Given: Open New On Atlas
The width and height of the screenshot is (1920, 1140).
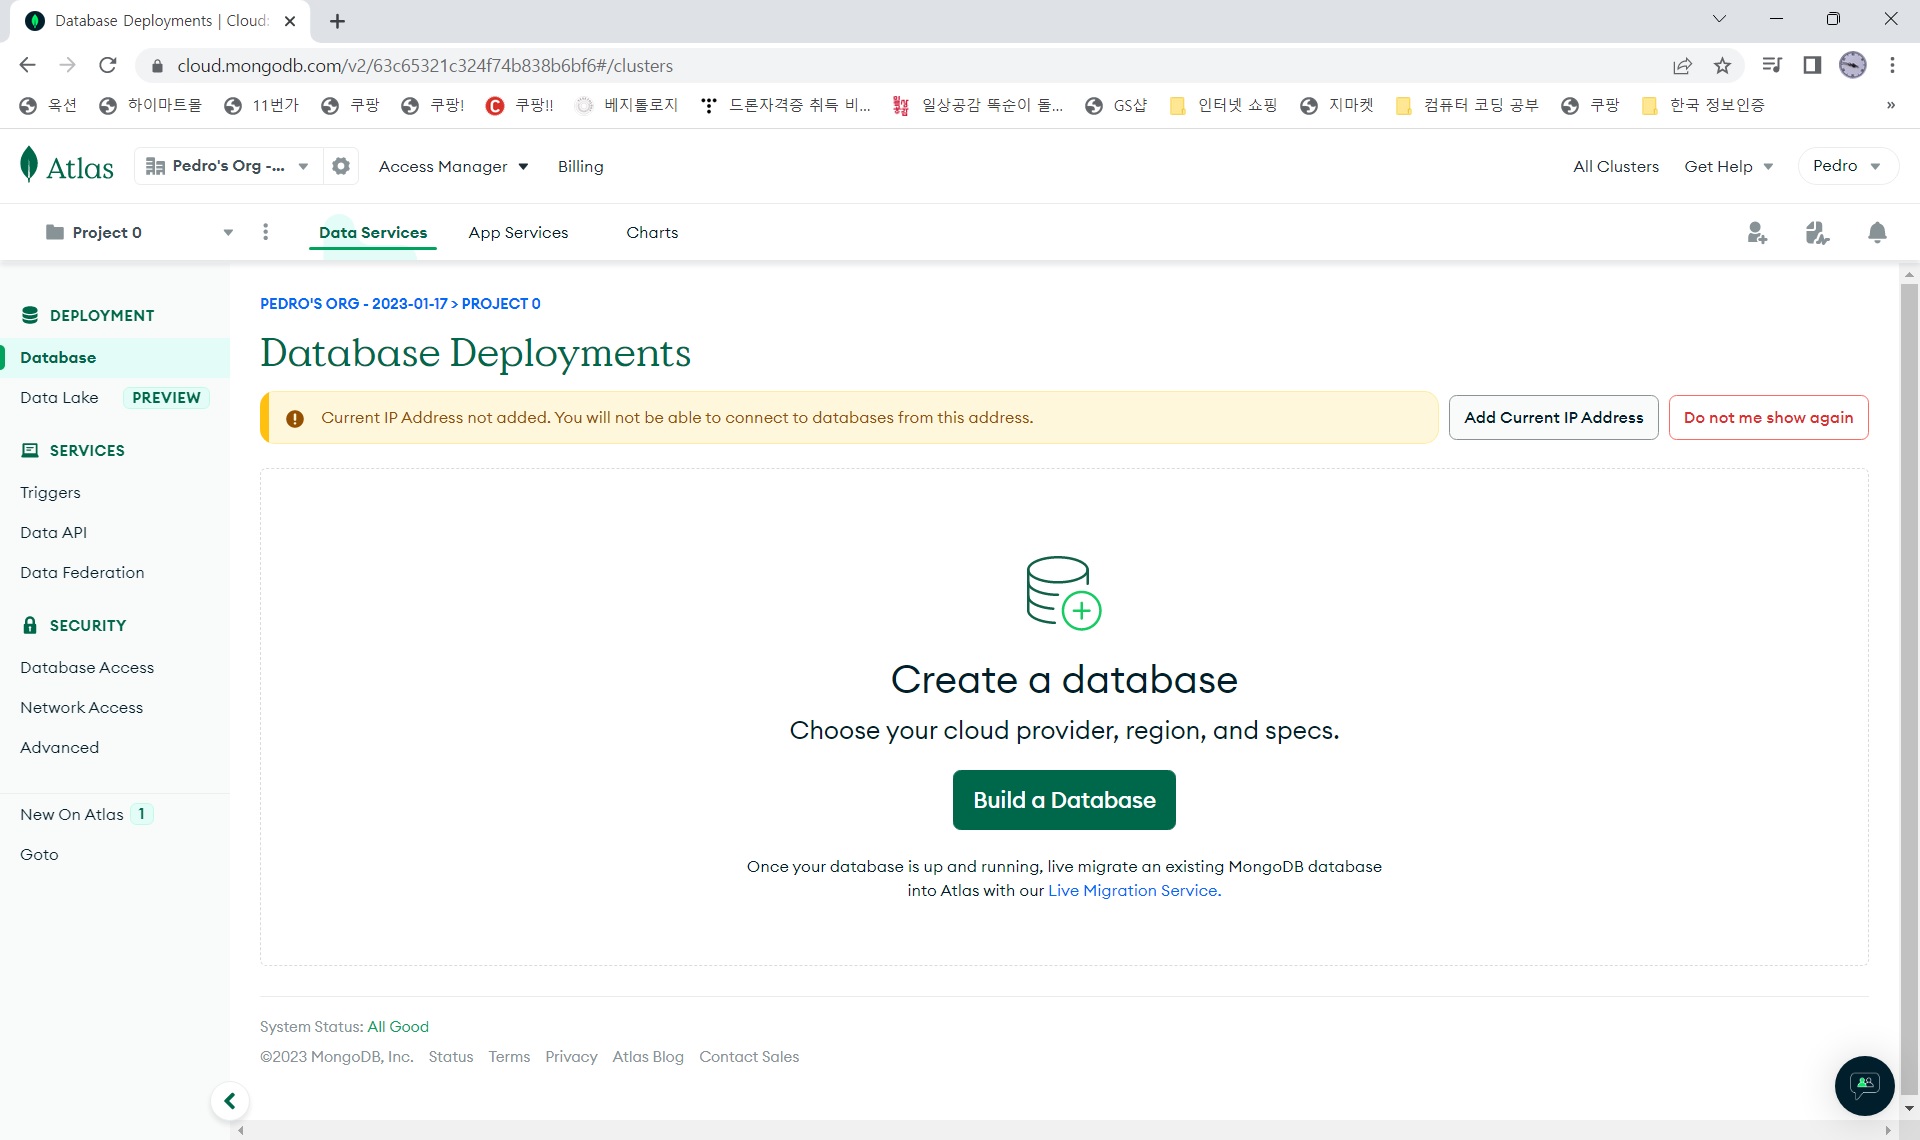Looking at the screenshot, I should coord(72,814).
